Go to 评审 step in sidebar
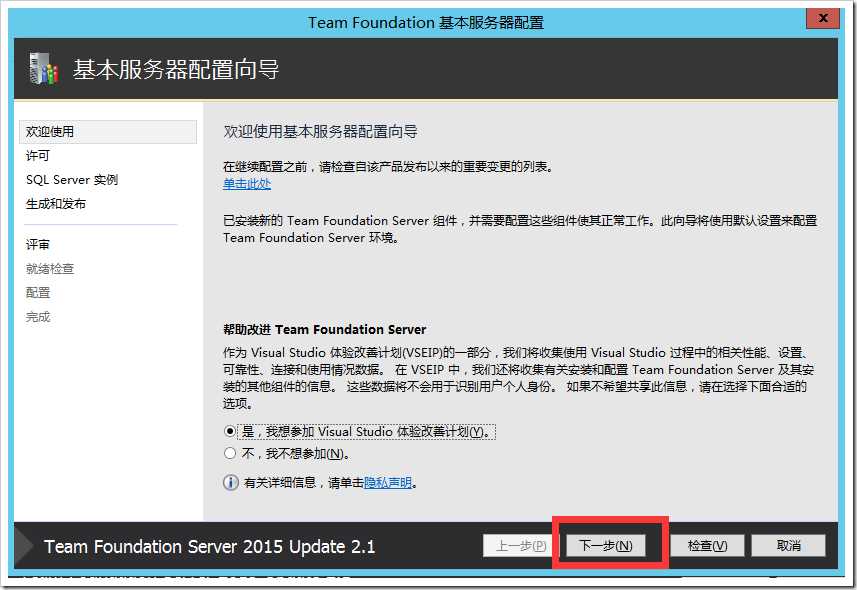 (38, 244)
